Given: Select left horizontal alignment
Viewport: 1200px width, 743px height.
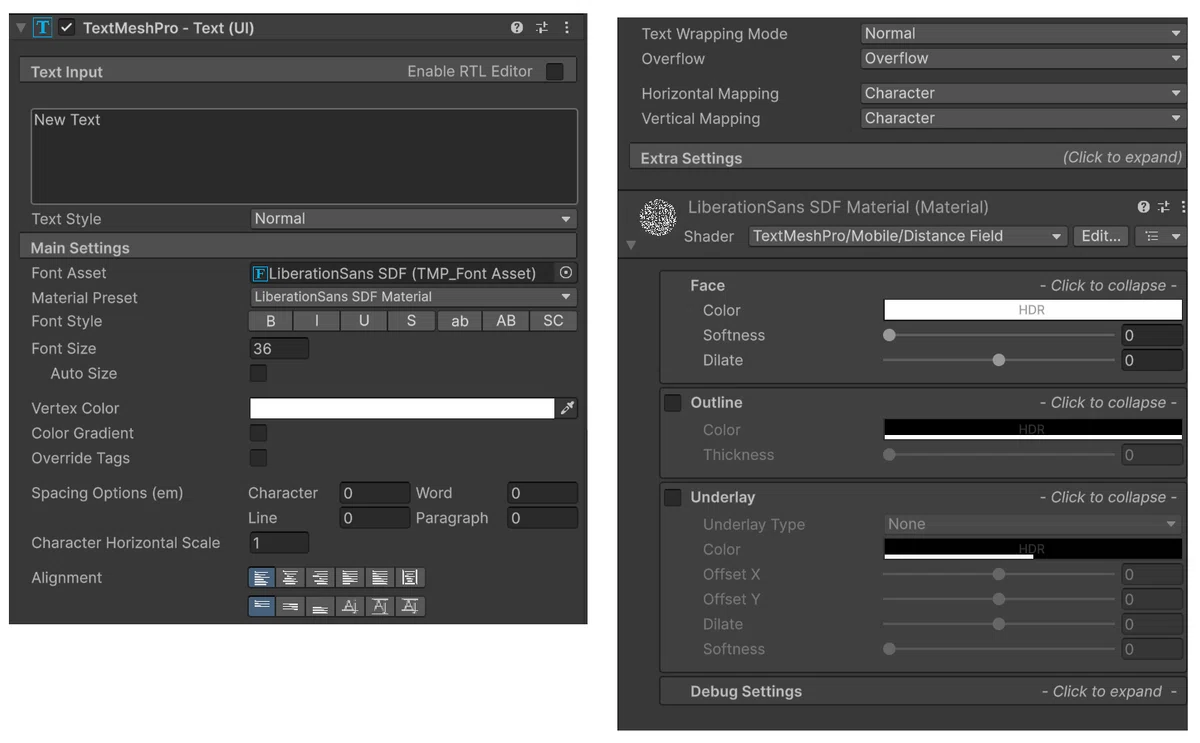Looking at the screenshot, I should [x=261, y=577].
